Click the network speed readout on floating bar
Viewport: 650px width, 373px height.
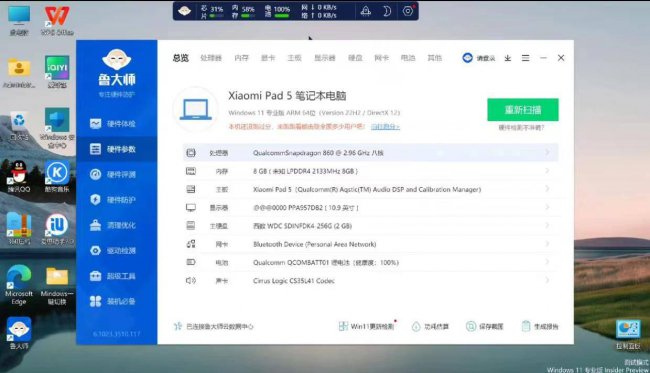point(319,12)
